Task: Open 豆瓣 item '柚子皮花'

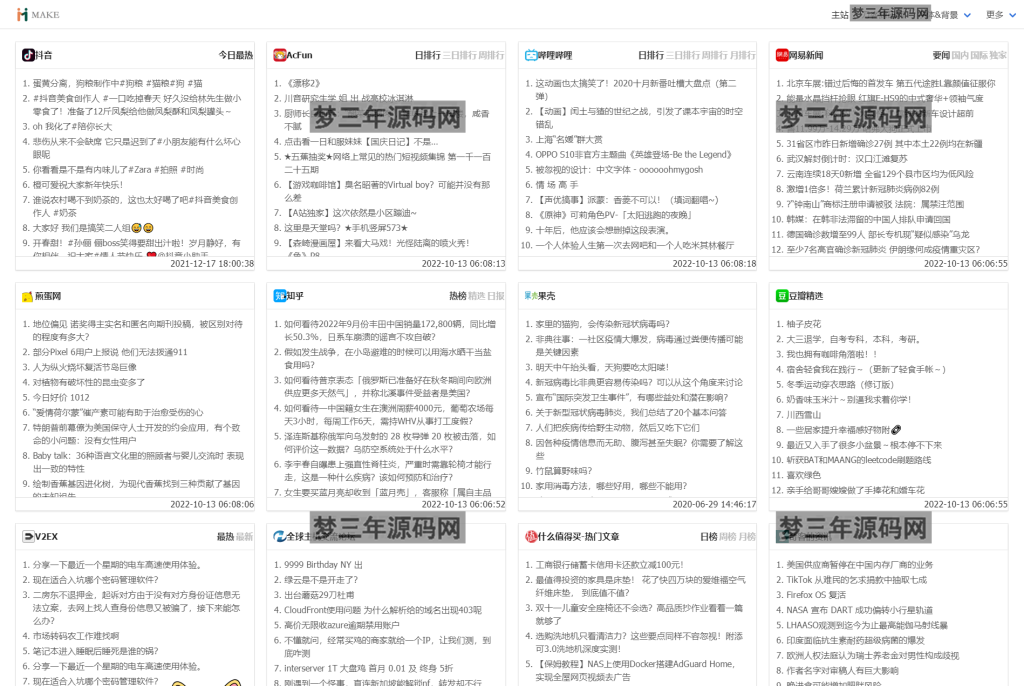Action: (x=804, y=324)
